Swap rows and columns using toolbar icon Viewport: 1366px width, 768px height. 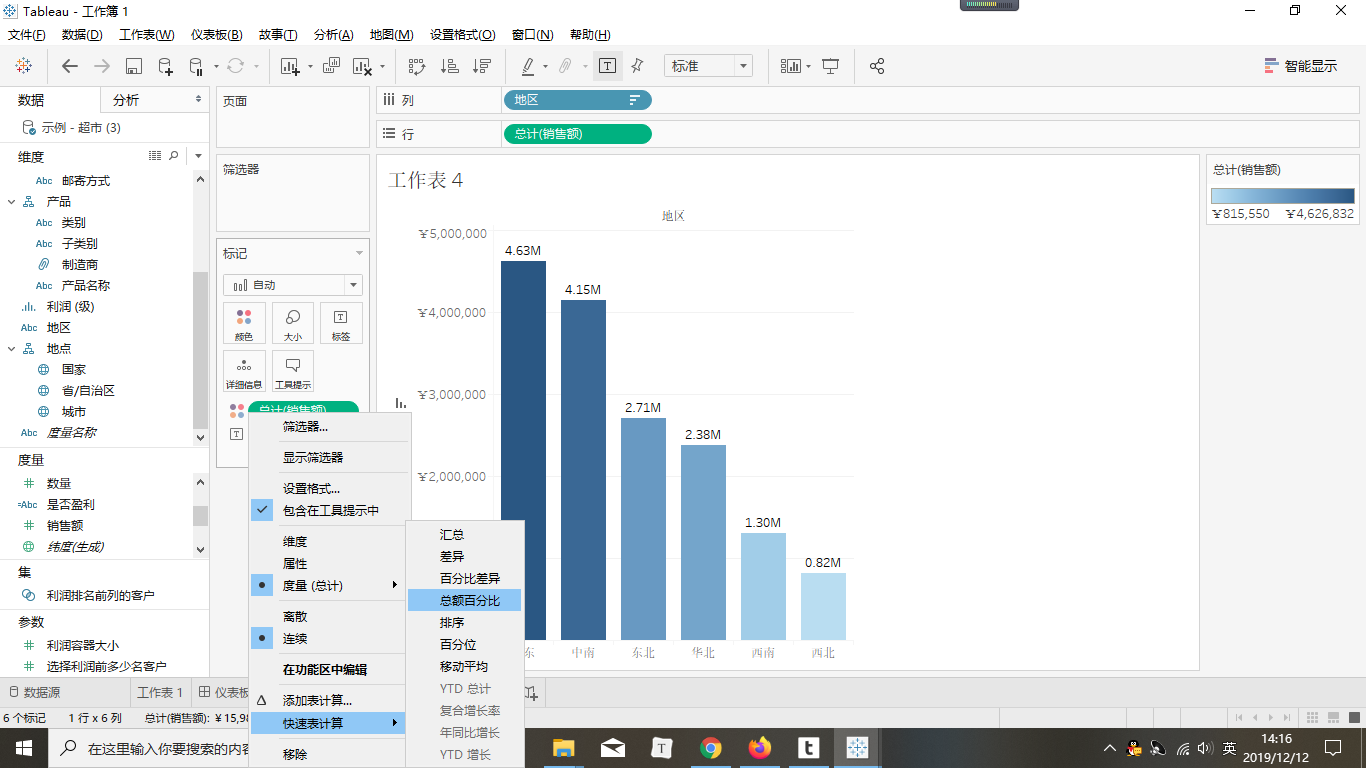click(x=417, y=66)
